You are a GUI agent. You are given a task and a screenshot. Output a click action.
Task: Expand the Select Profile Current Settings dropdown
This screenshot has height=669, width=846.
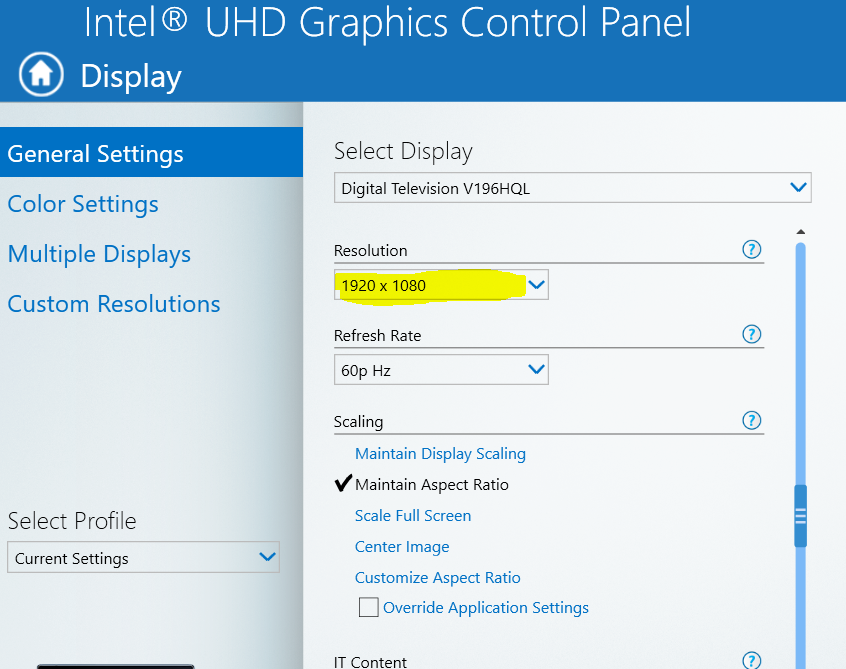143,557
